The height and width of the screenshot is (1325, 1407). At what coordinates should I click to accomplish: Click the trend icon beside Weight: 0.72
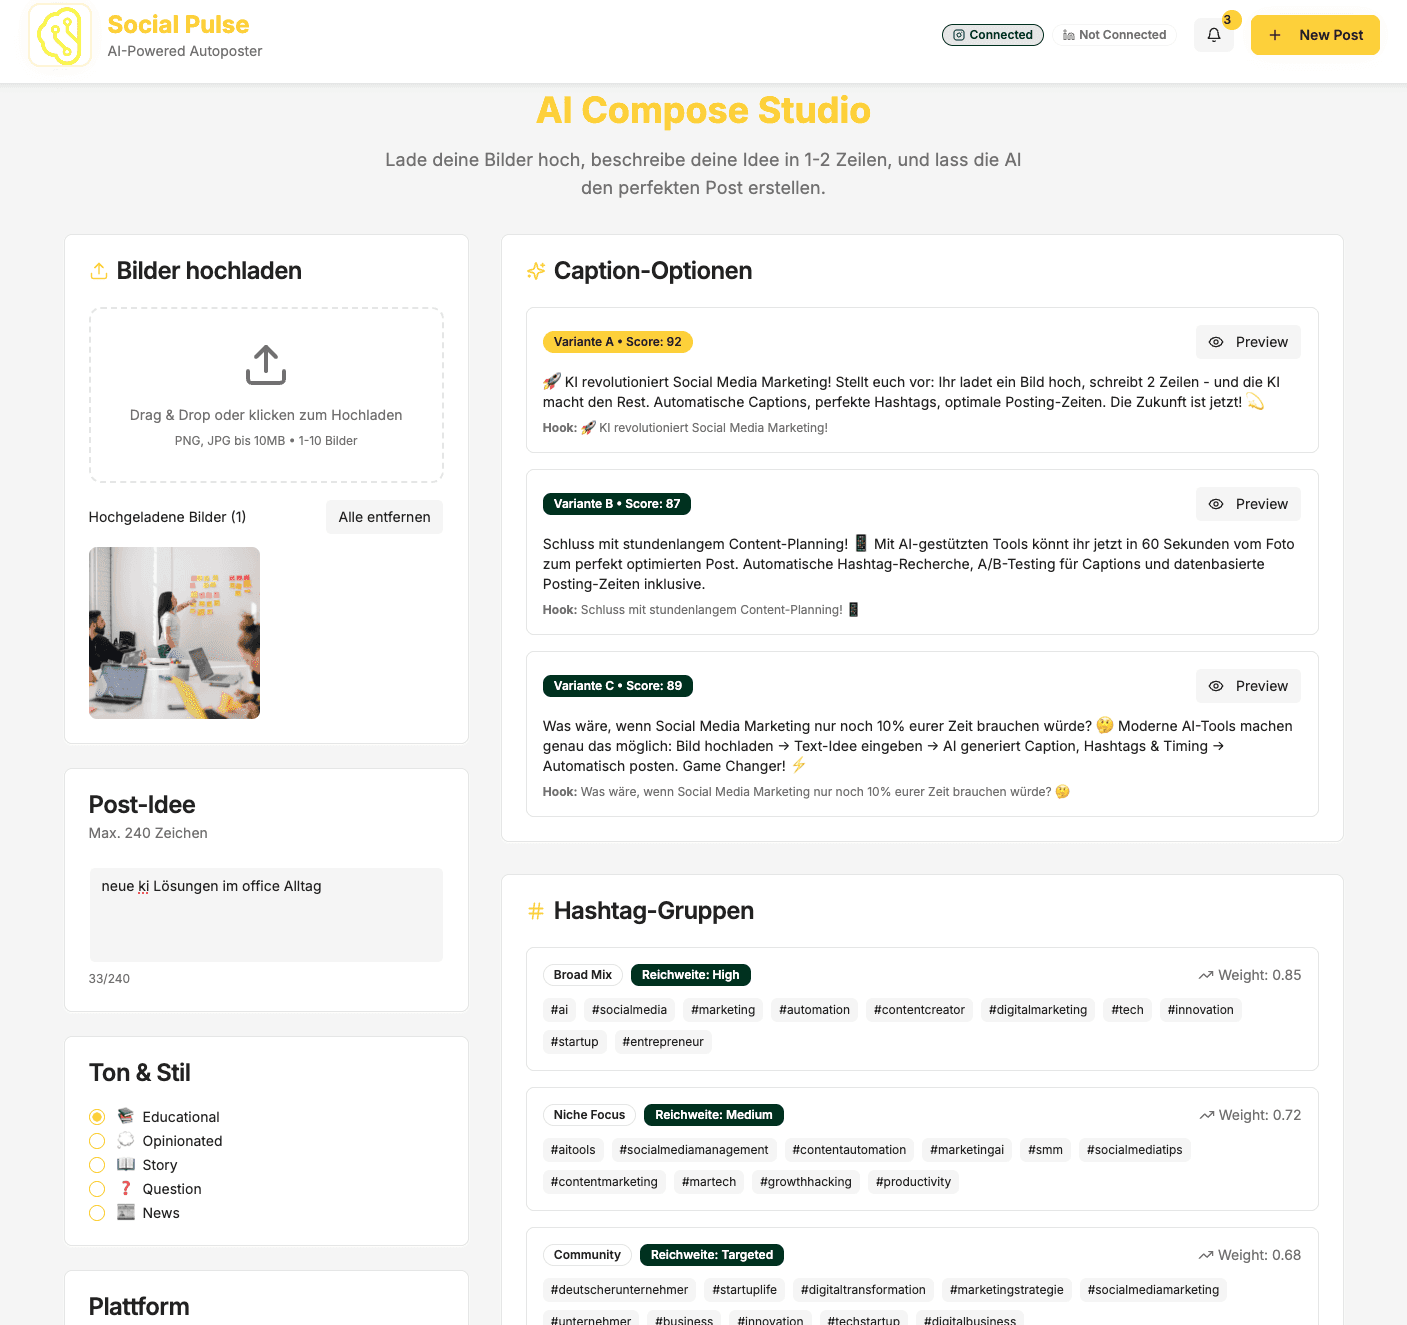[x=1207, y=1115]
